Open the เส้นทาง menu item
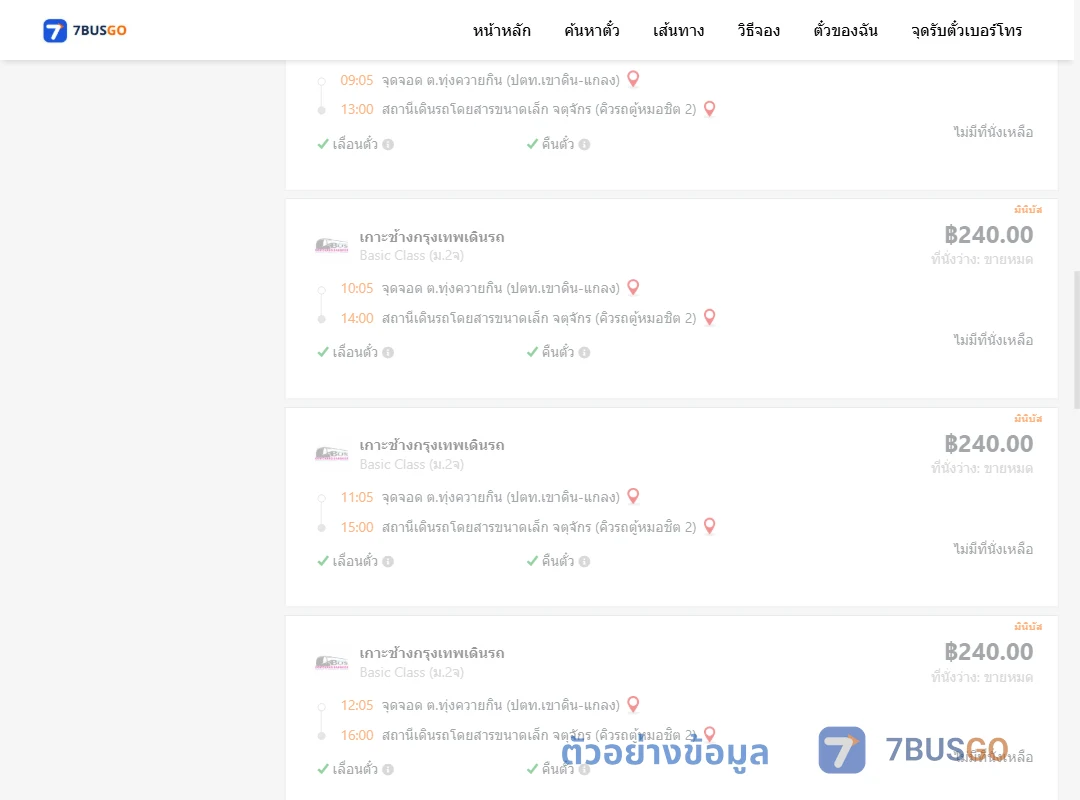This screenshot has height=800, width=1080. click(678, 30)
